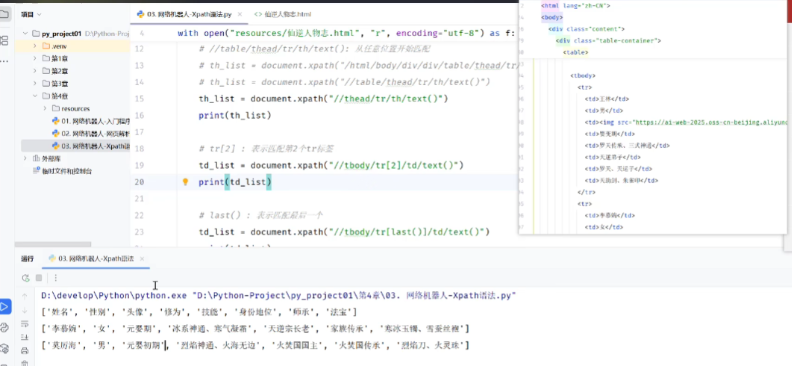Collapse the 第4章 folder

coord(35,96)
